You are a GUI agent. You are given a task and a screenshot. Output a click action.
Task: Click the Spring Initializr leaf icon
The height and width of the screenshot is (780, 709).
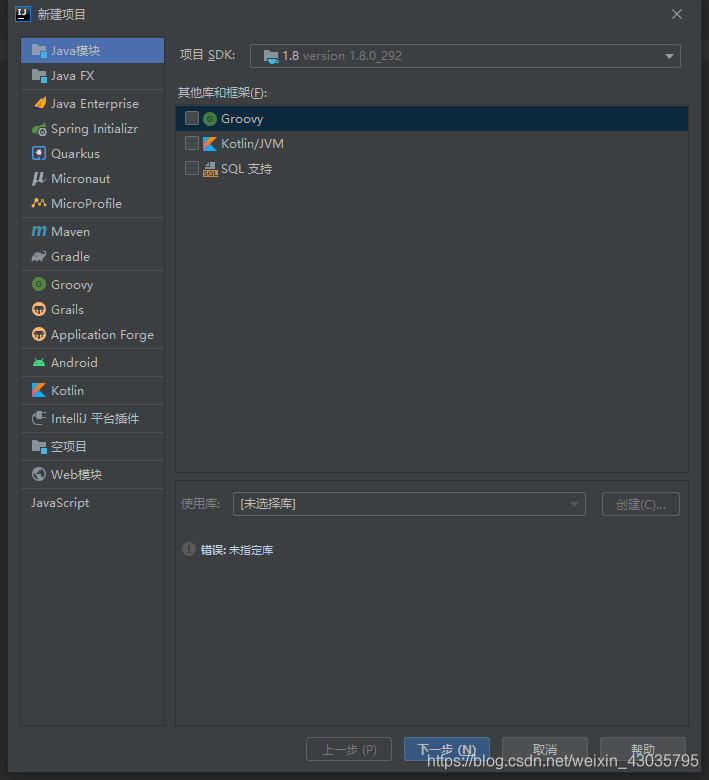coord(39,129)
